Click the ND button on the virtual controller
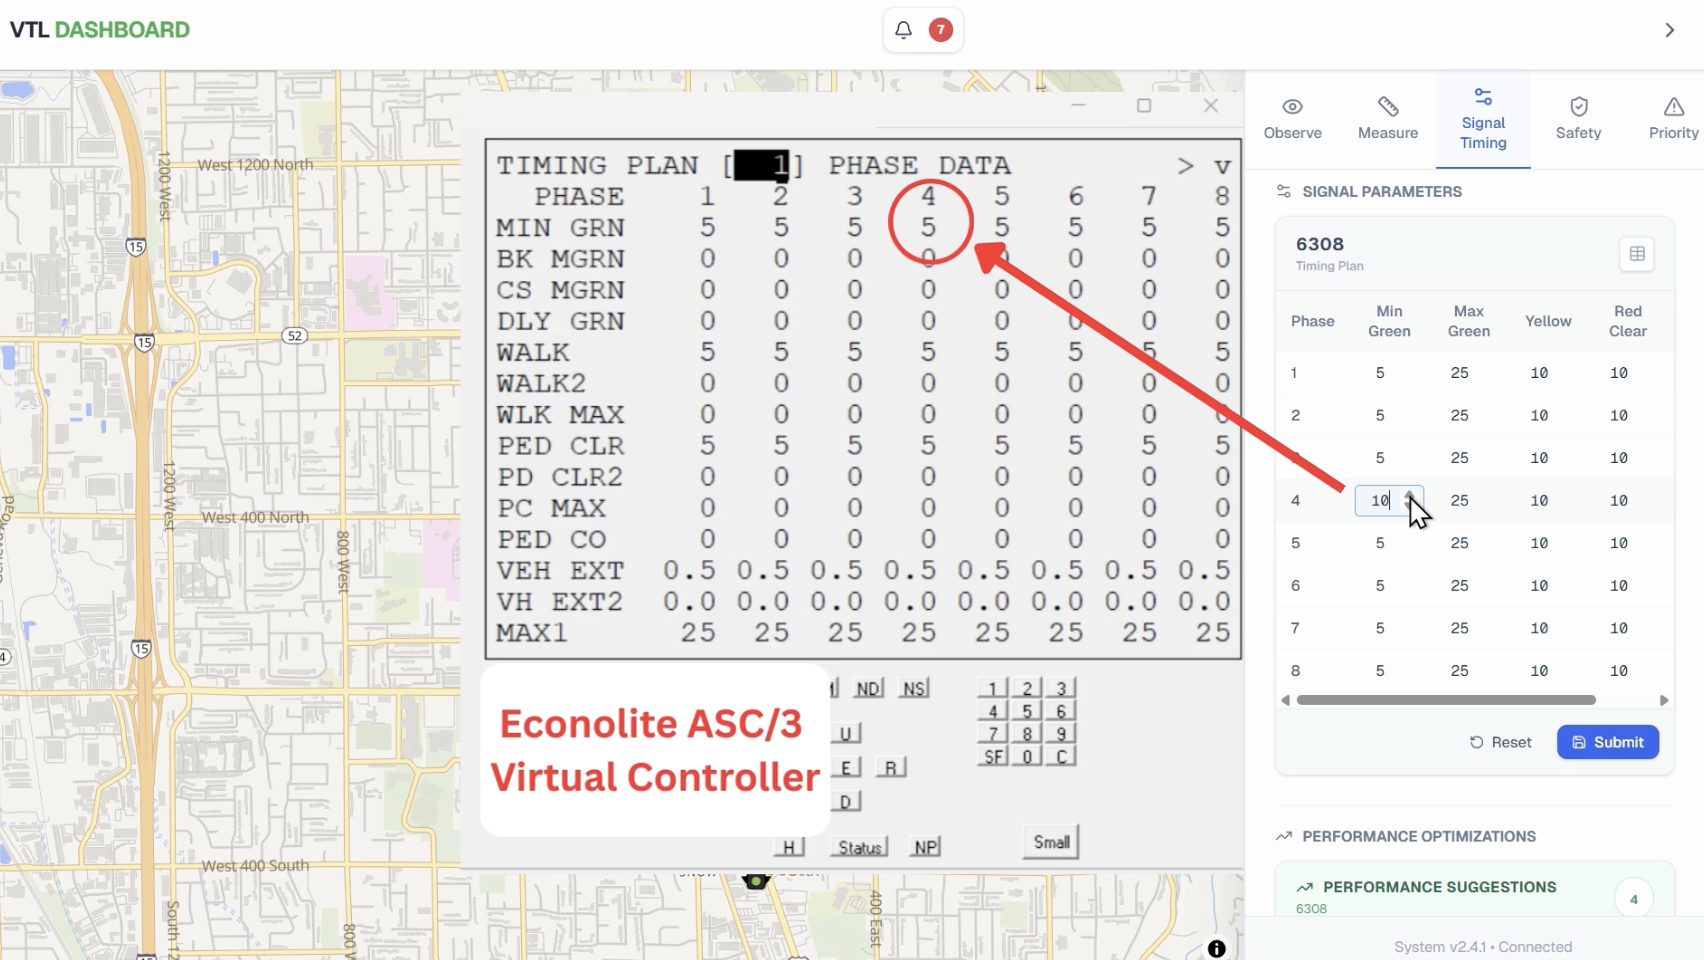This screenshot has width=1704, height=960. coord(868,688)
